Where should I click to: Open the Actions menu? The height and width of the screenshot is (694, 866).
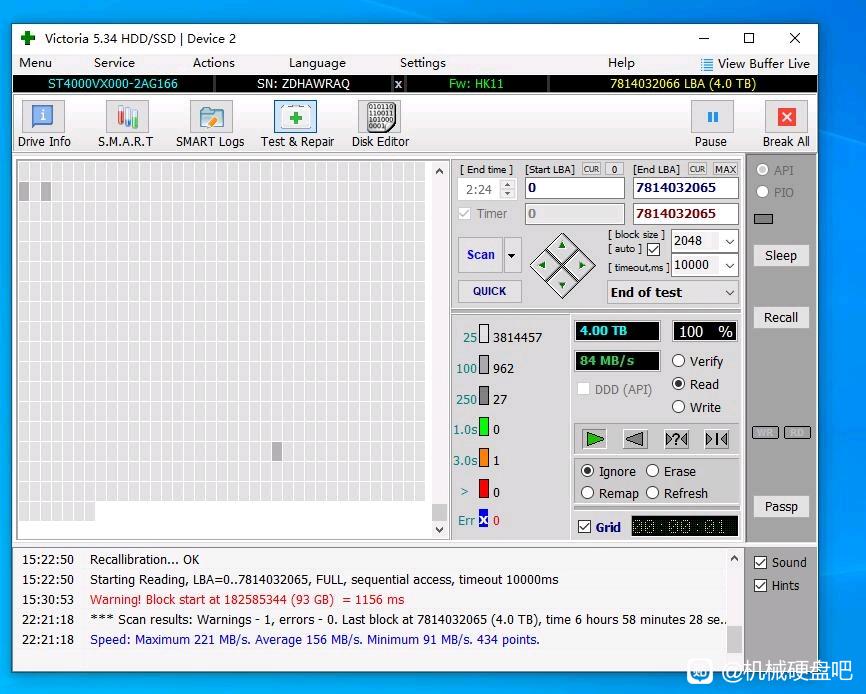(x=214, y=63)
